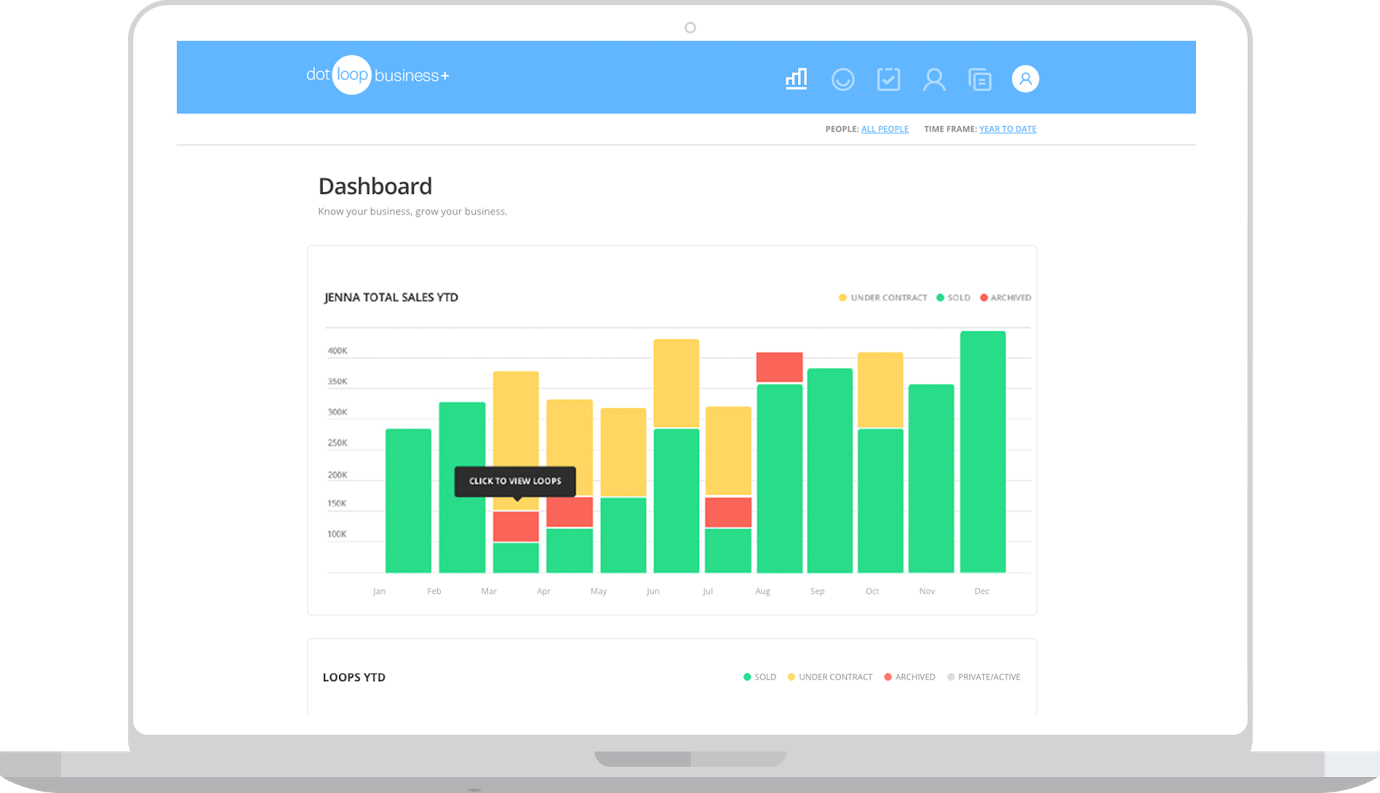Click the green ARCHIVED color dot swatch
The image size is (1380, 793).
tap(985, 297)
